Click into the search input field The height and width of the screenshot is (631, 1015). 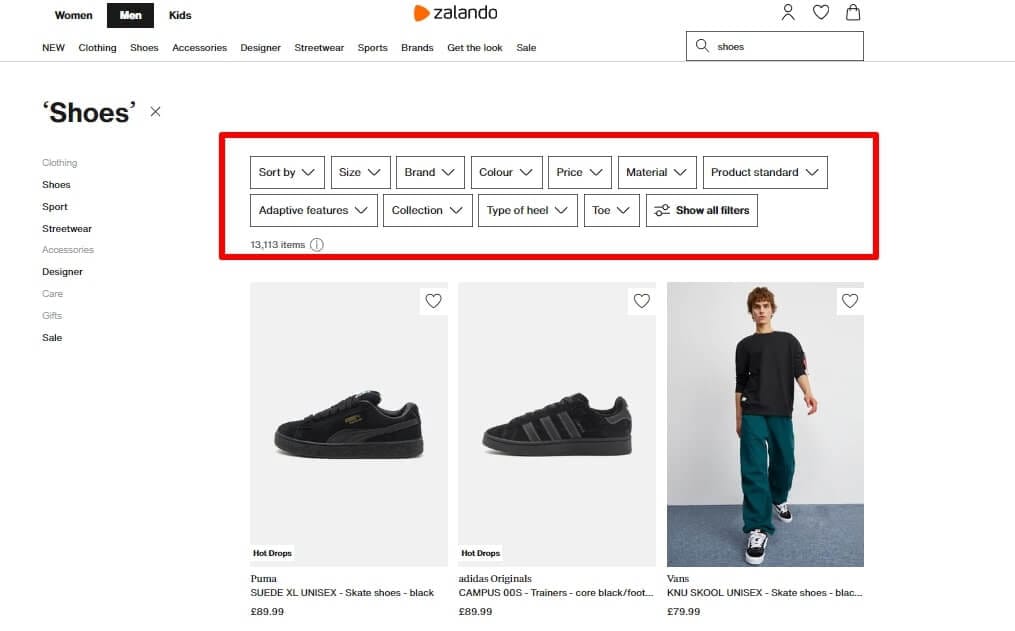click(x=785, y=47)
